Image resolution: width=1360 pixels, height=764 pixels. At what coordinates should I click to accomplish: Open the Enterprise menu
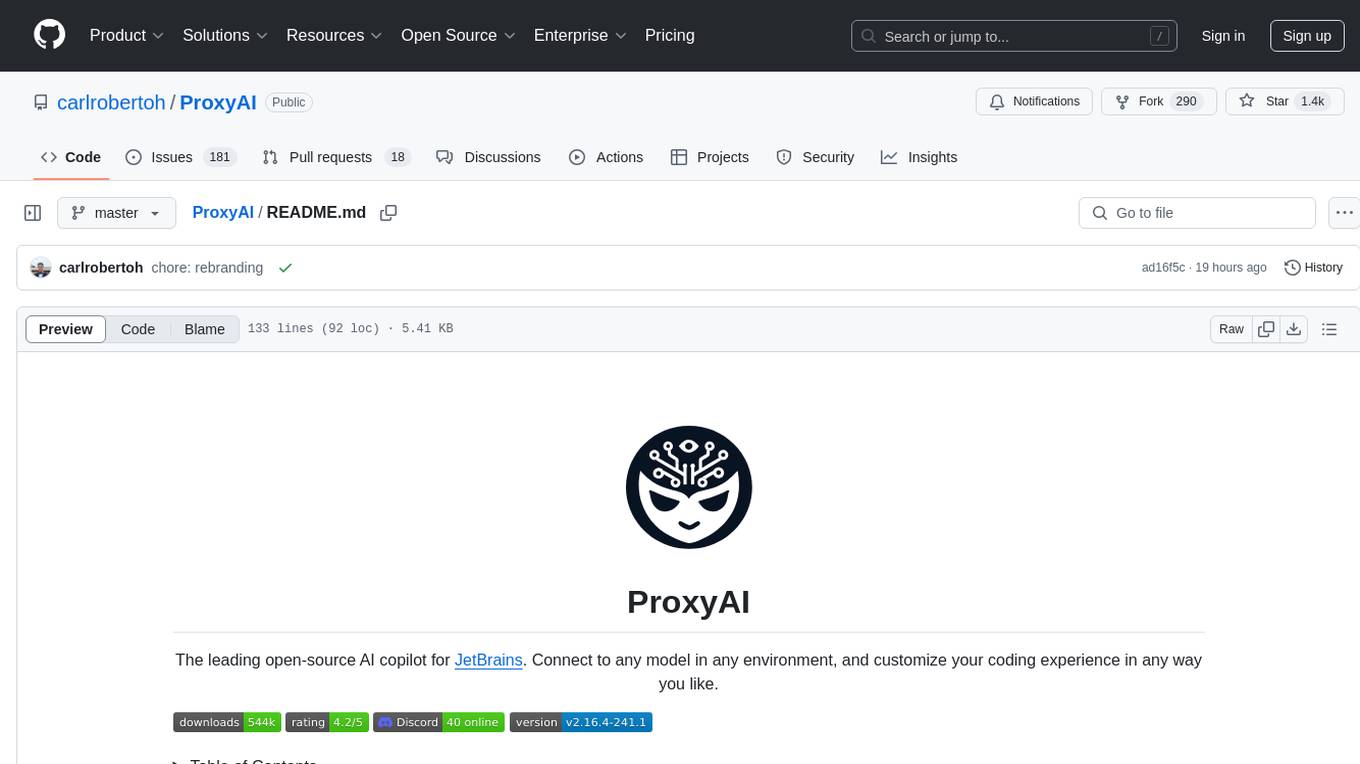[580, 35]
